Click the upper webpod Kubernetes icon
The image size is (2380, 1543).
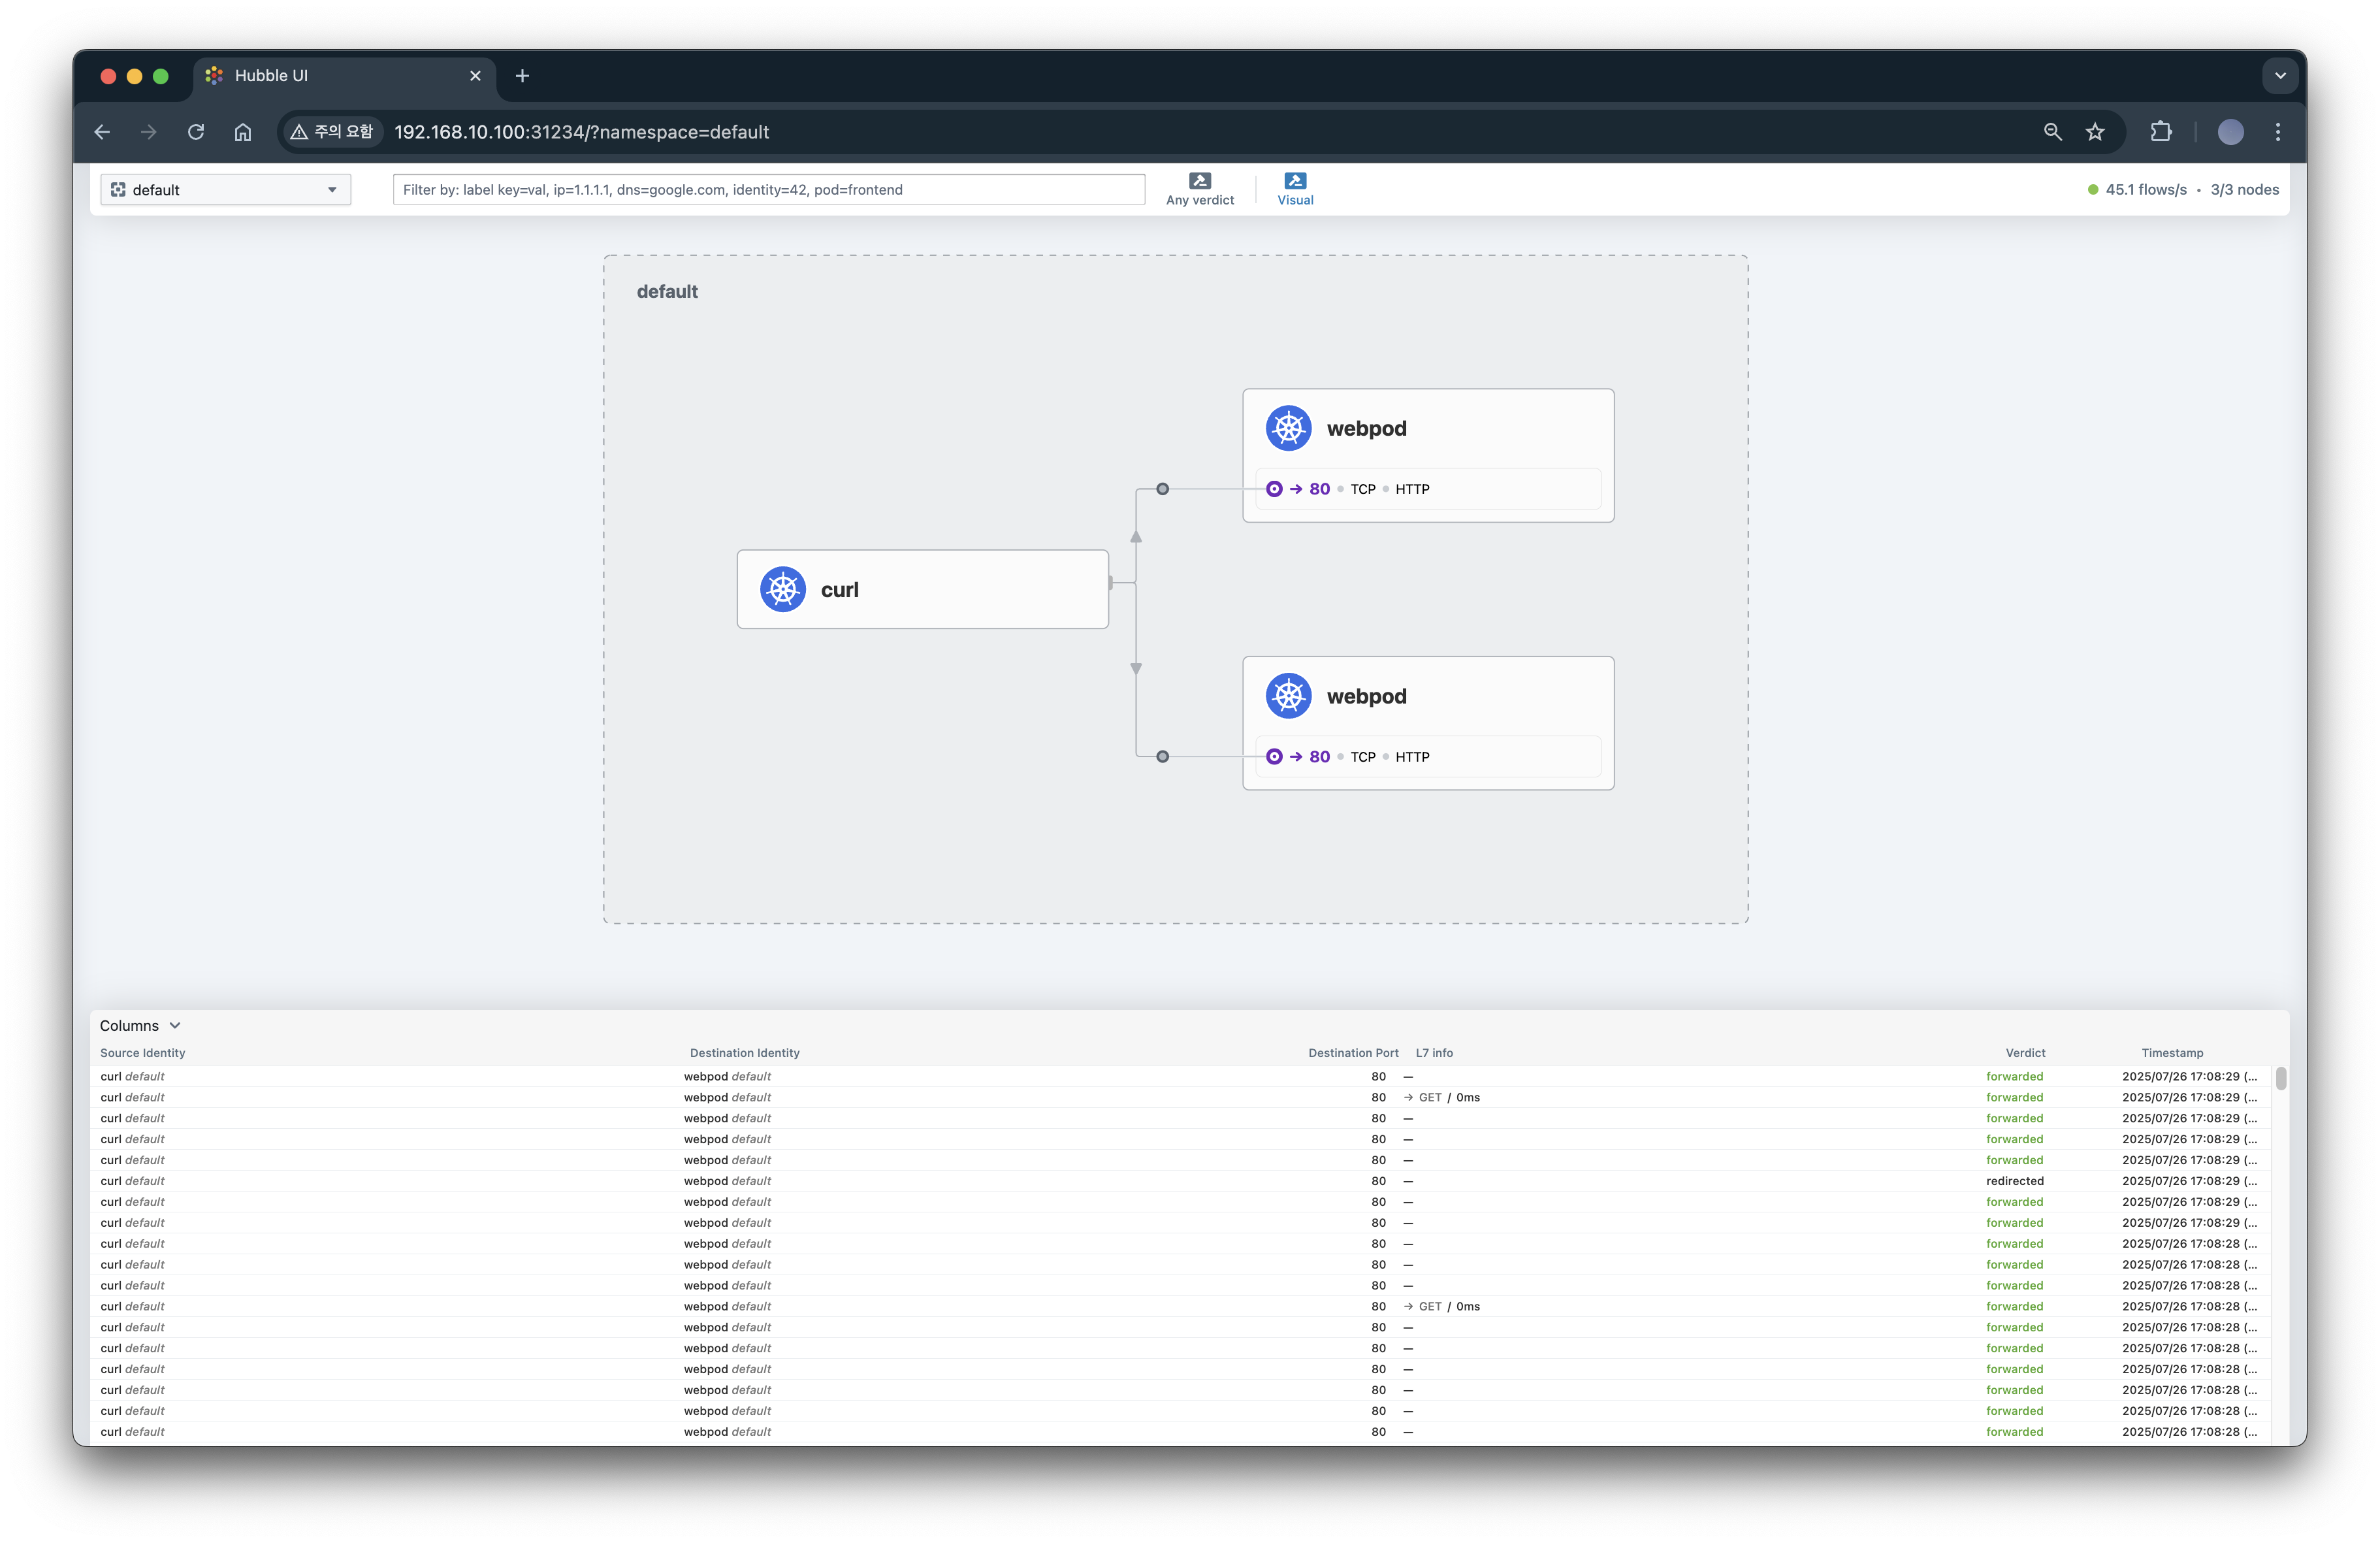tap(1288, 429)
